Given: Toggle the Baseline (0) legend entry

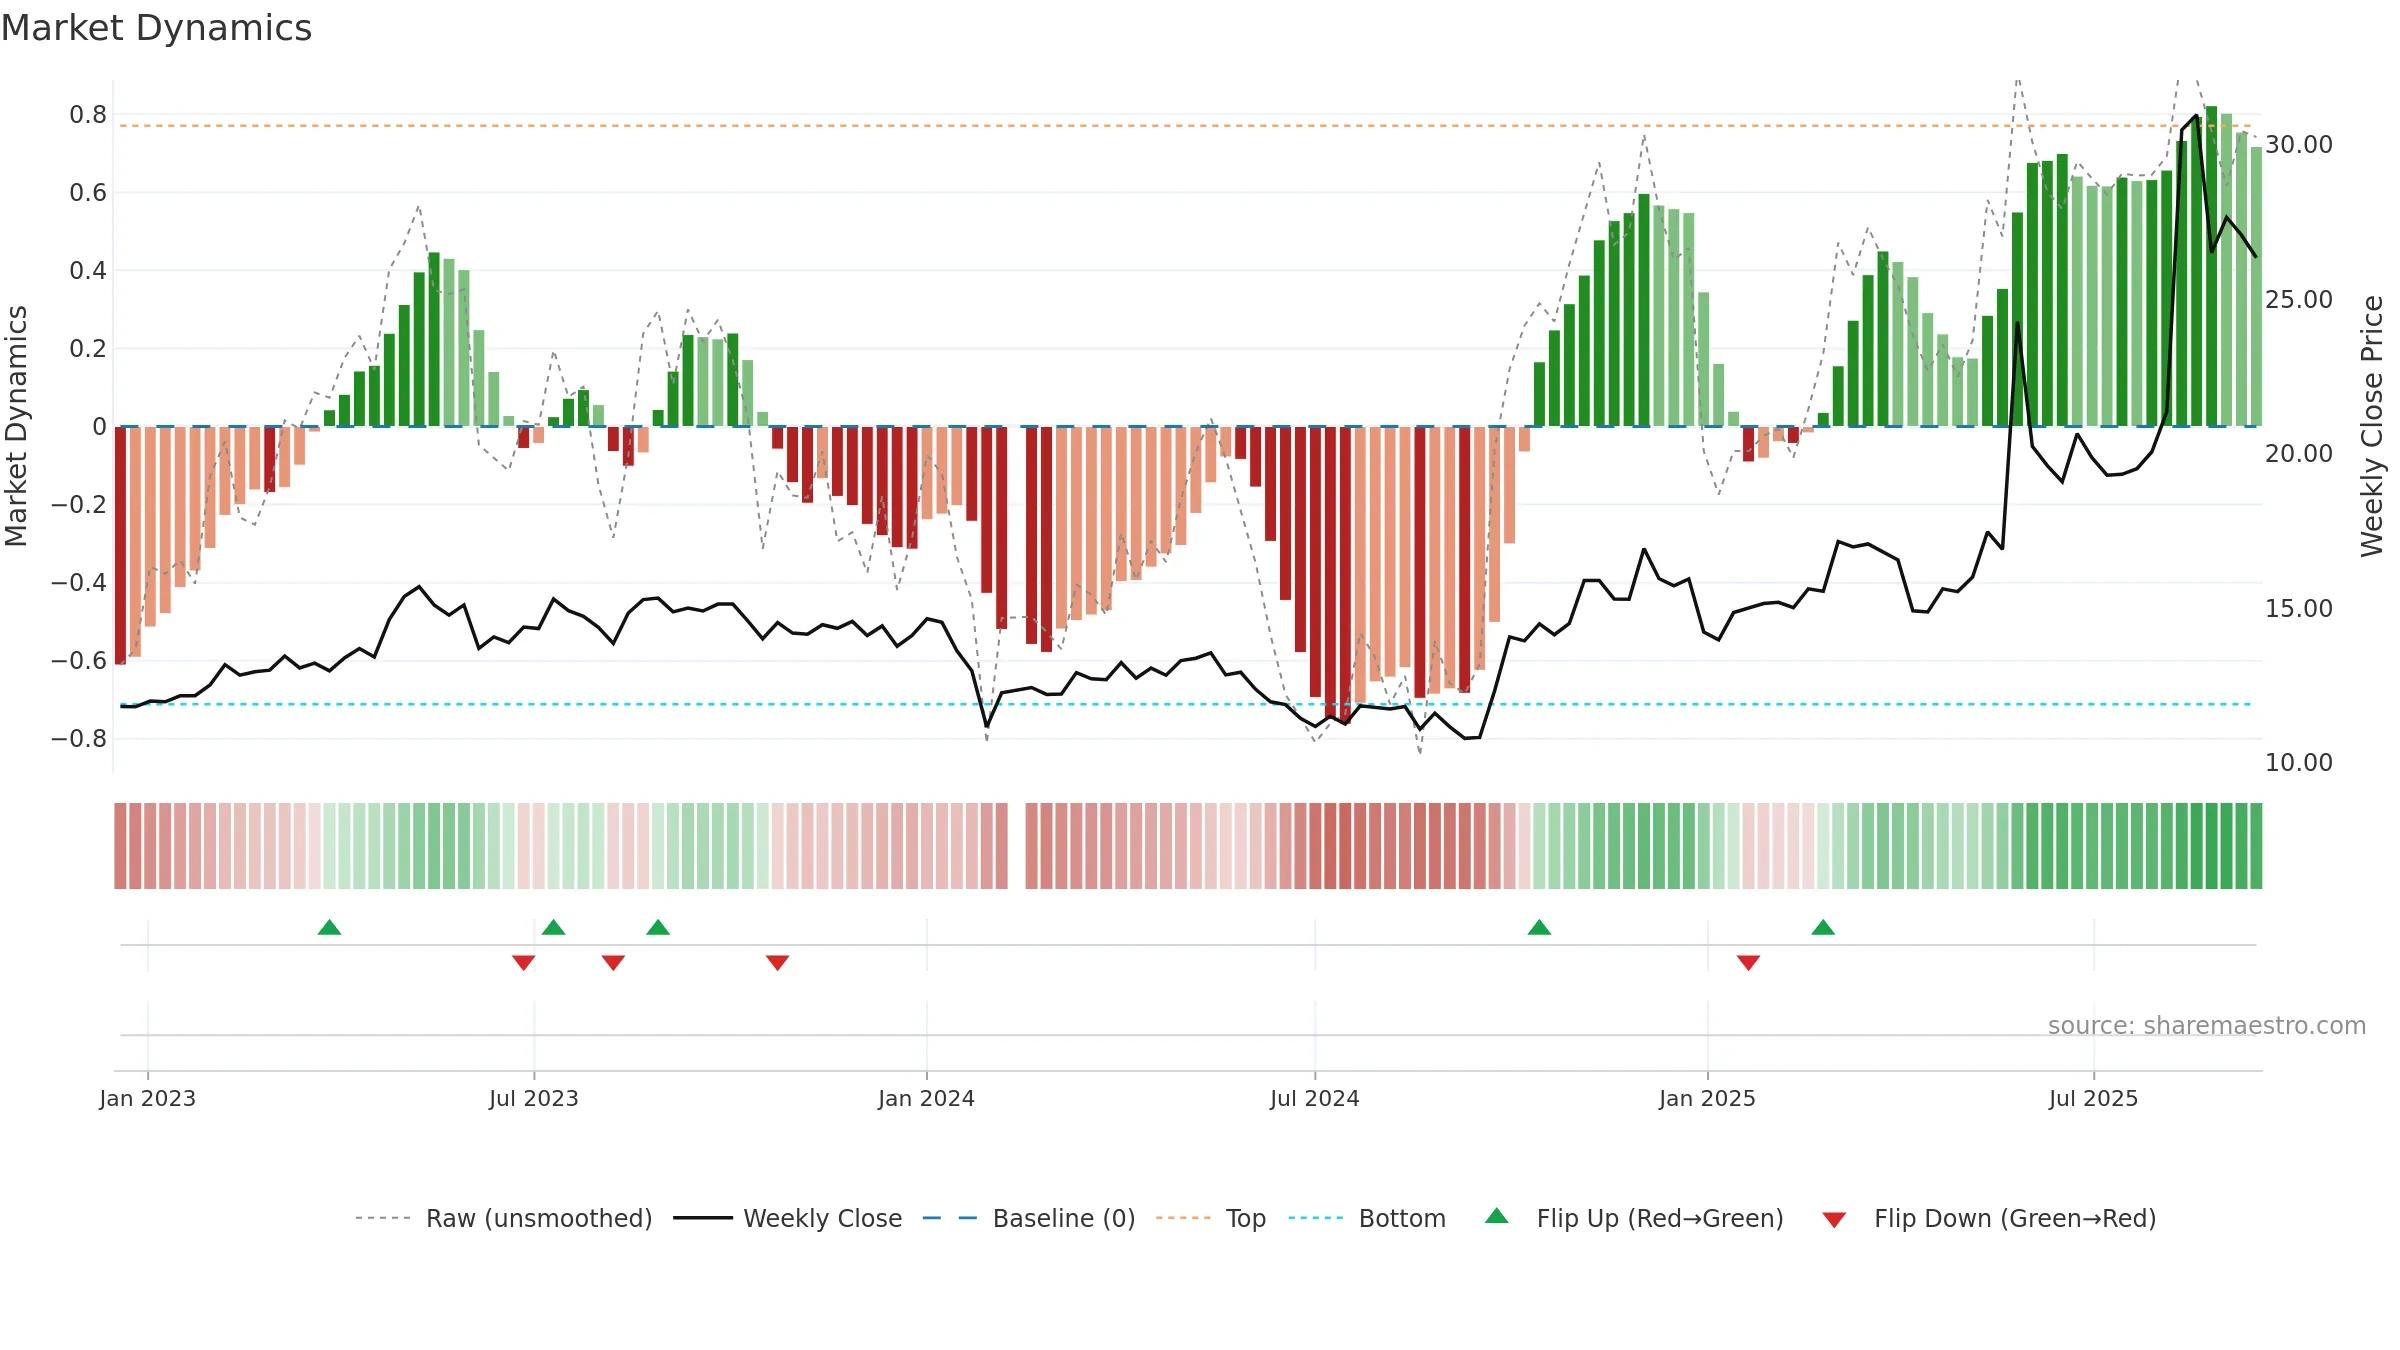Looking at the screenshot, I should [x=1028, y=1218].
